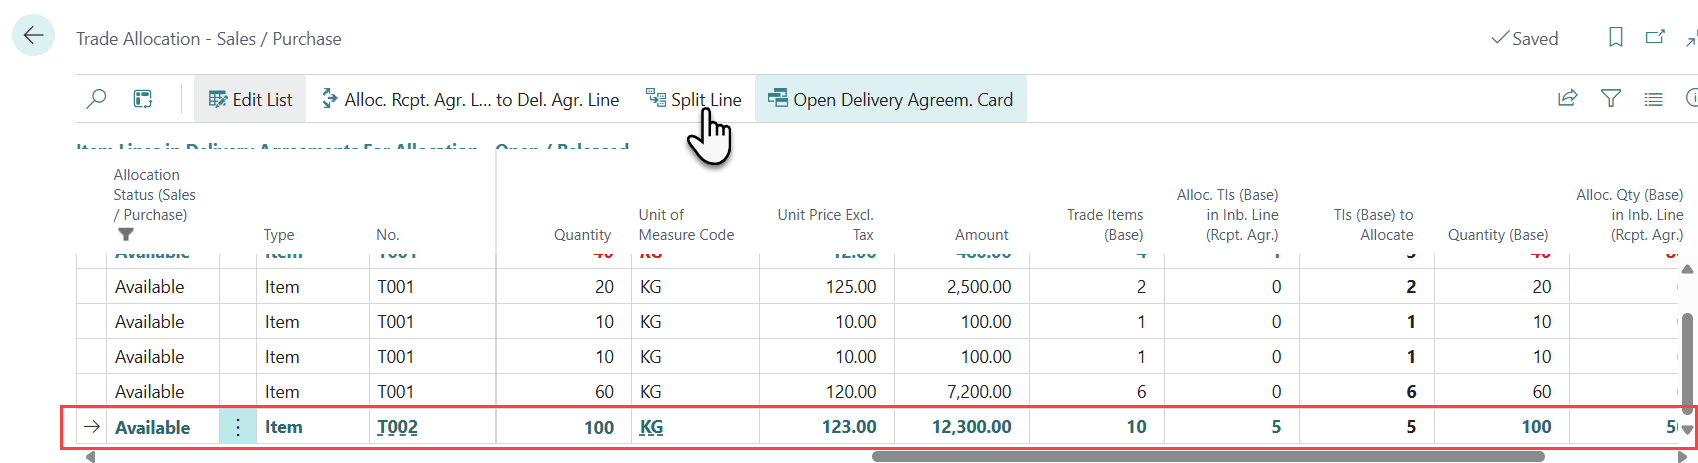Toggle Edit List mode
Image resolution: width=1698 pixels, height=463 pixels.
coord(250,99)
